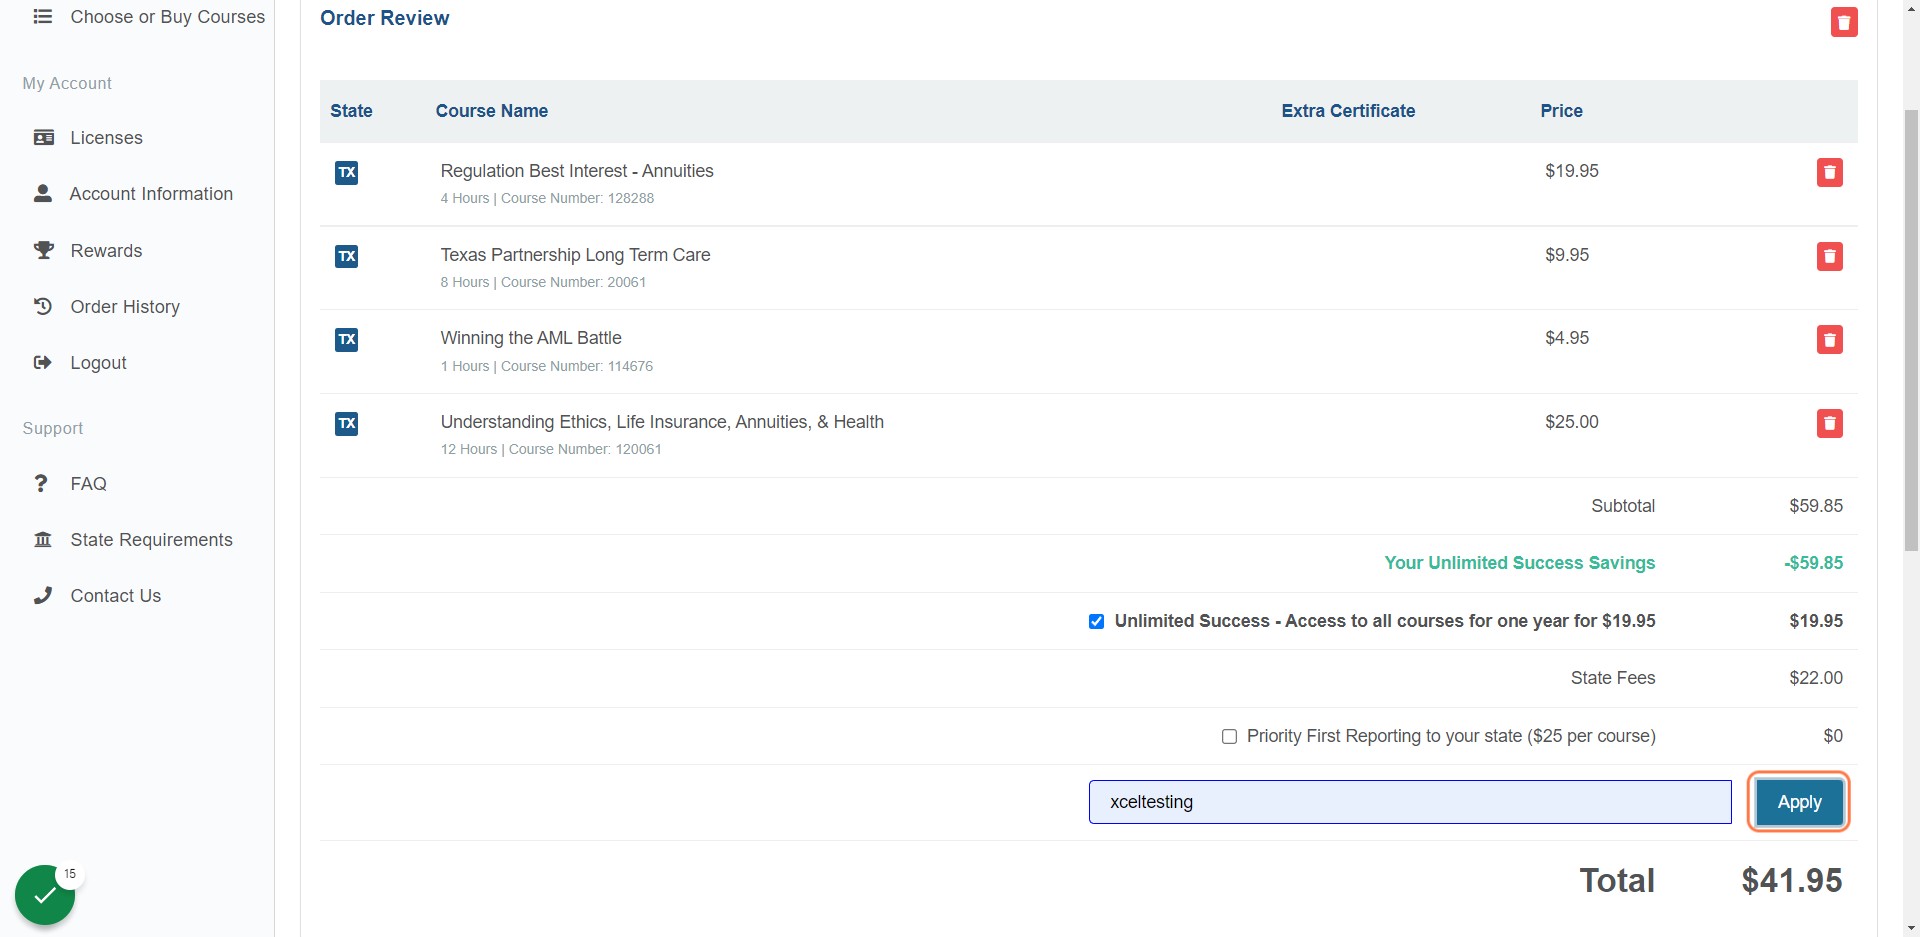Clear entire order with top trash icon
The image size is (1920, 937).
[1844, 22]
